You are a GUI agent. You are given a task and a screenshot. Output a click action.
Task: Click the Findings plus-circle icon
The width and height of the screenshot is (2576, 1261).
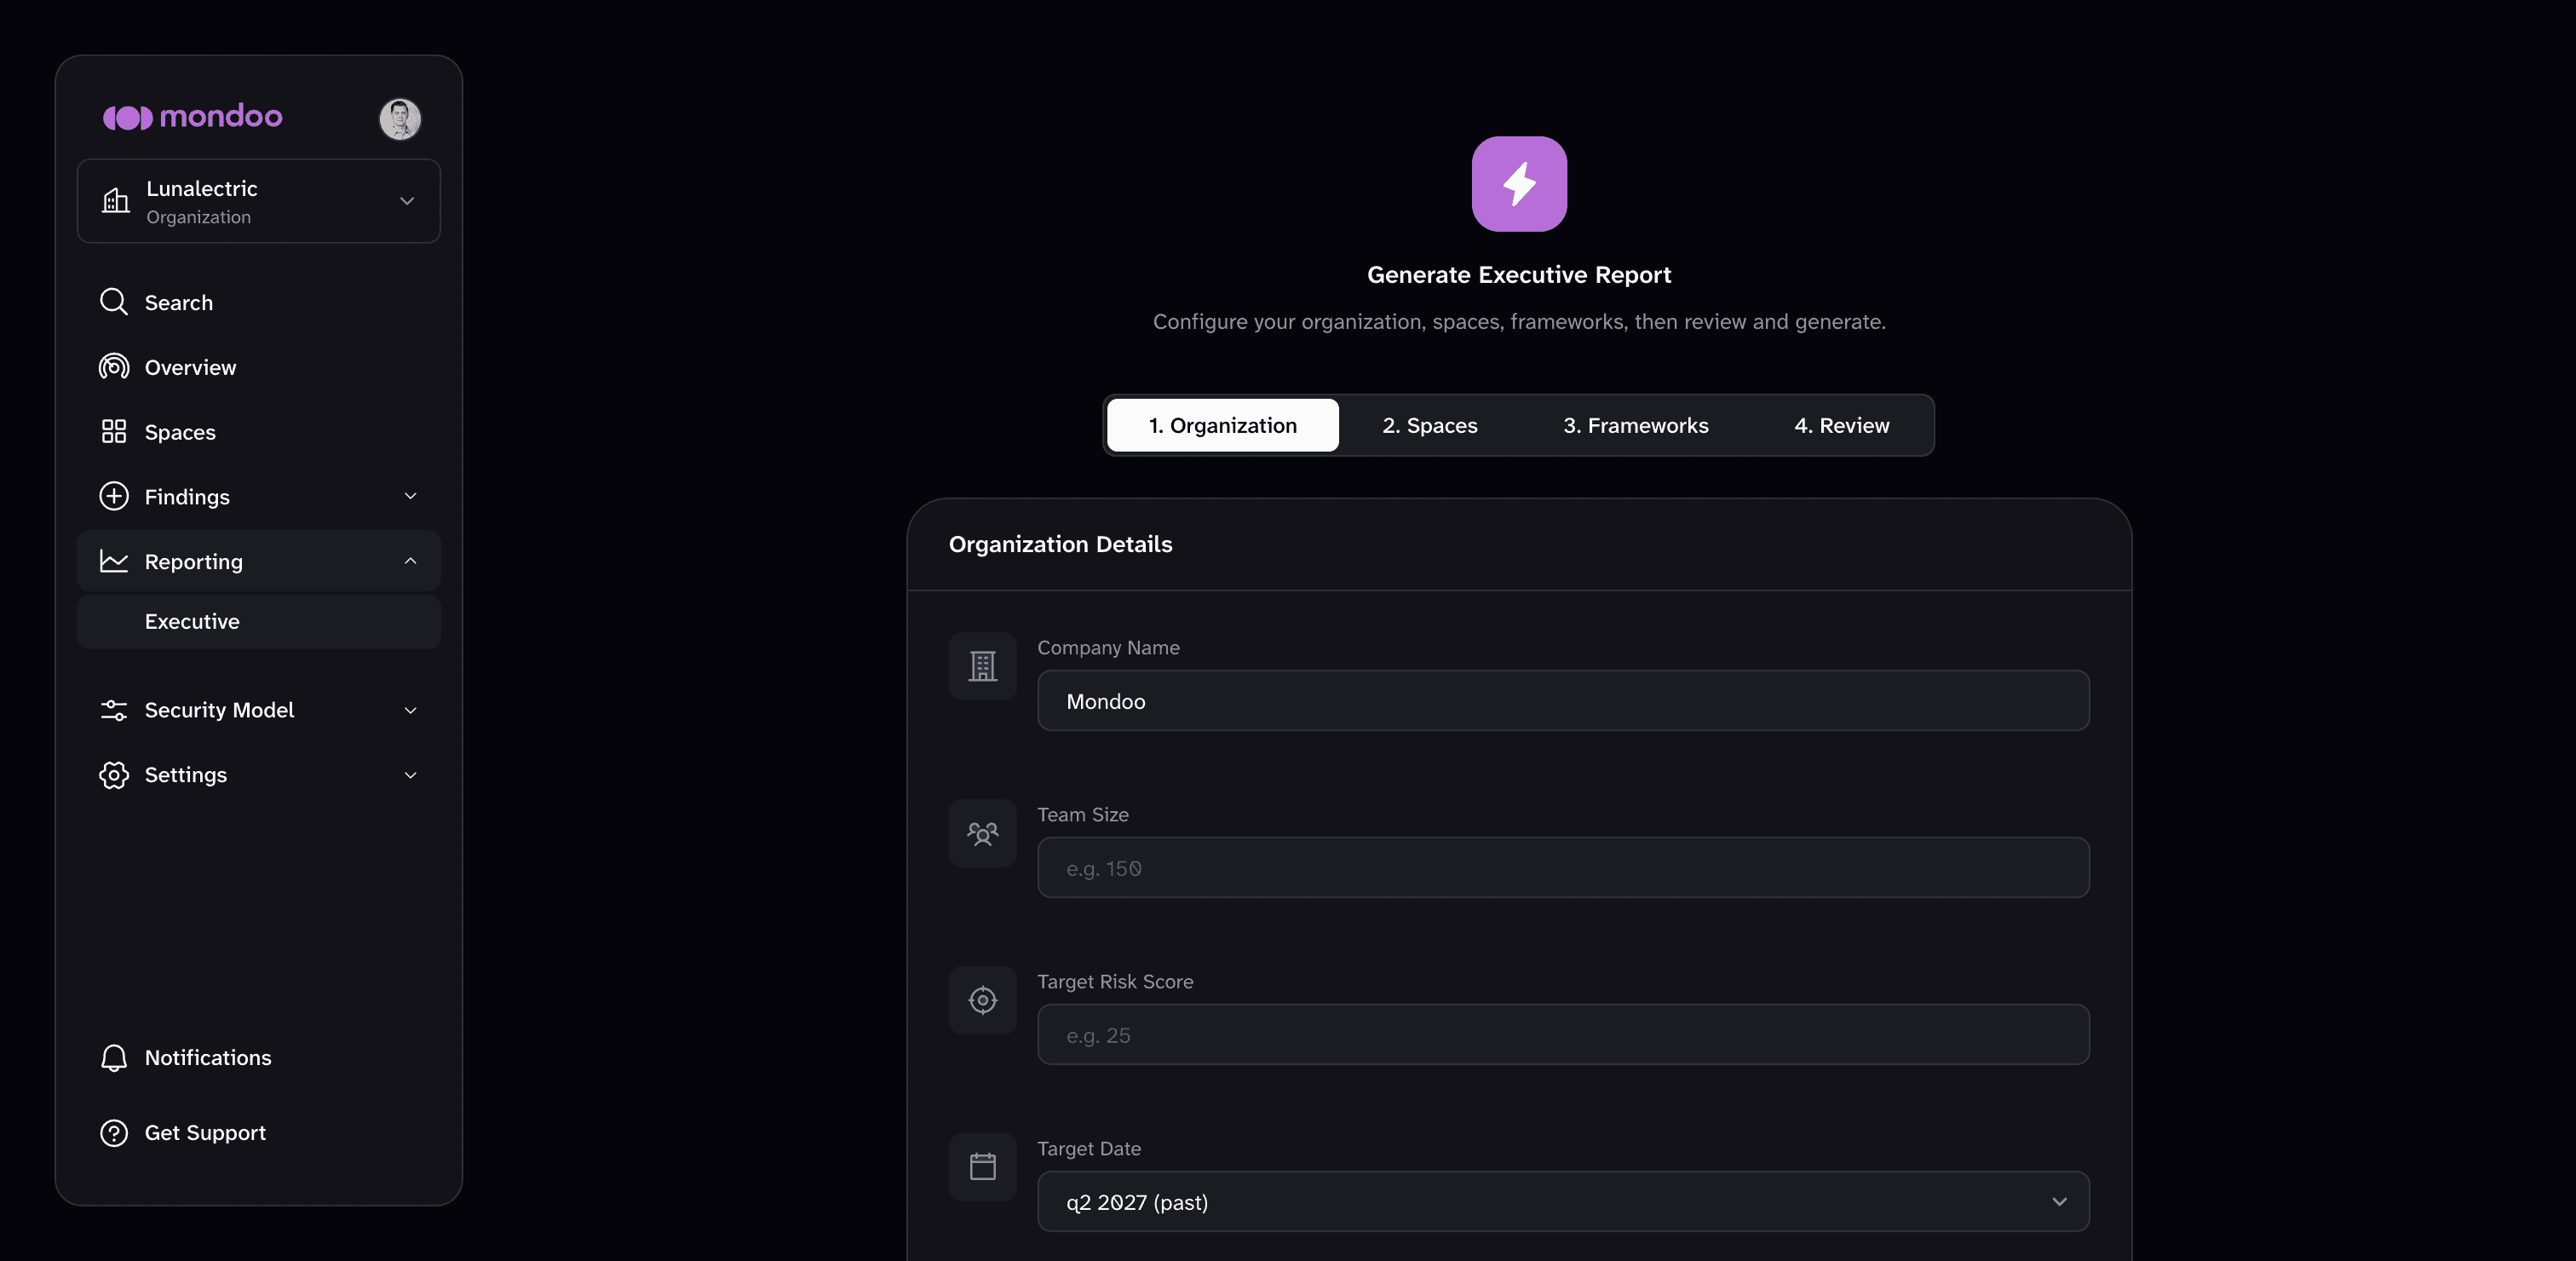(x=114, y=496)
